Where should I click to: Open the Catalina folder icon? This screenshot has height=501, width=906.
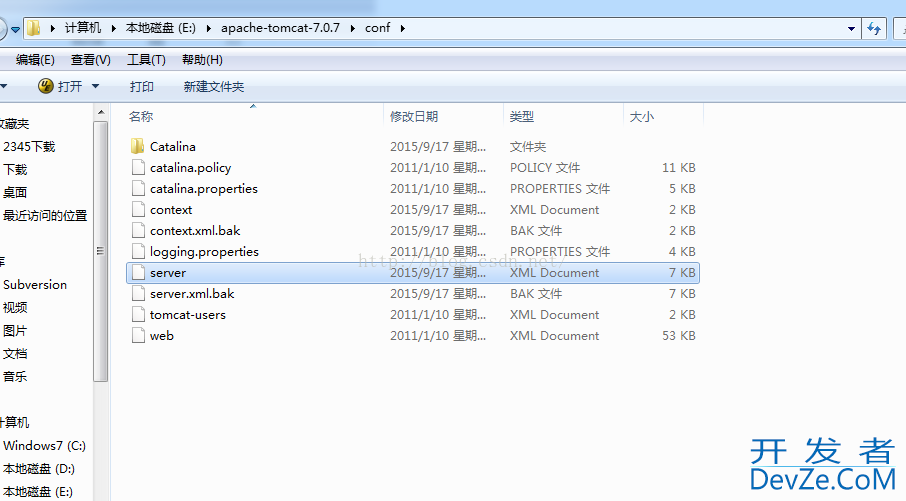[x=138, y=146]
